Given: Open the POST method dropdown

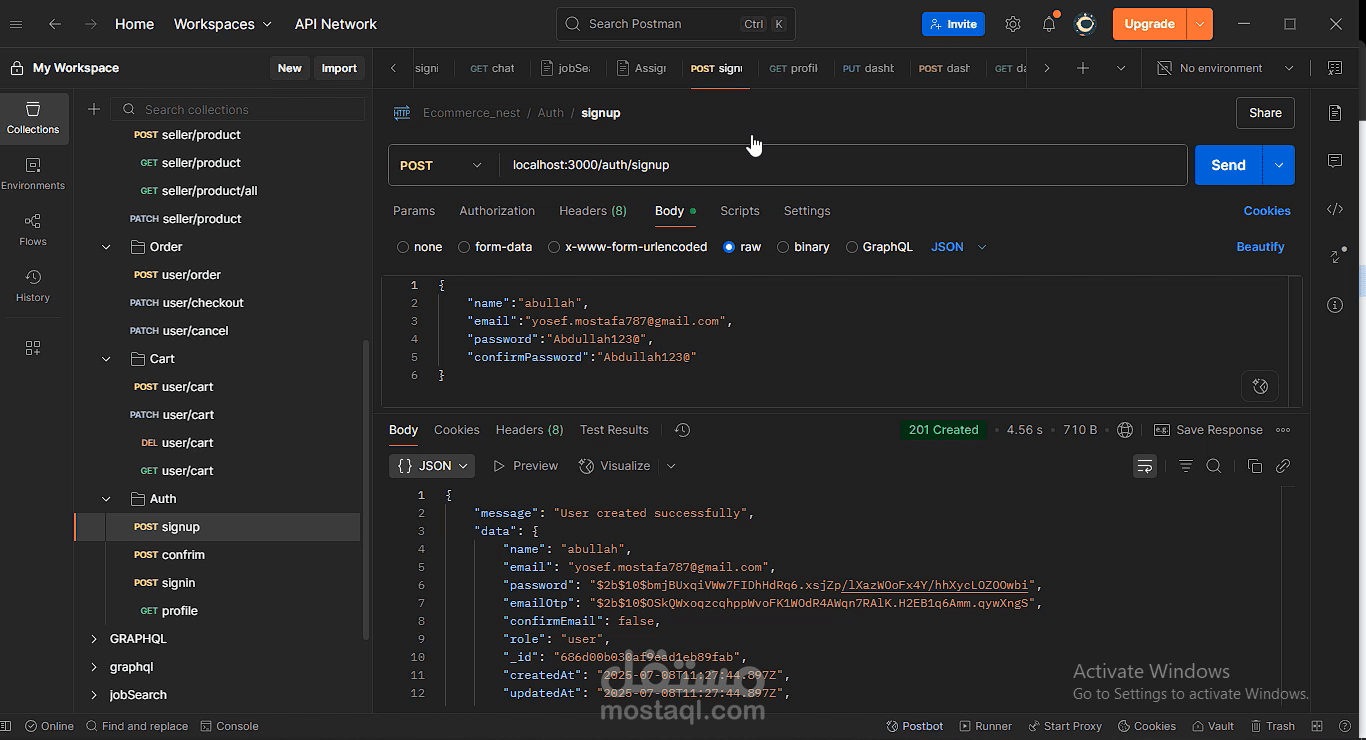Looking at the screenshot, I should point(441,165).
